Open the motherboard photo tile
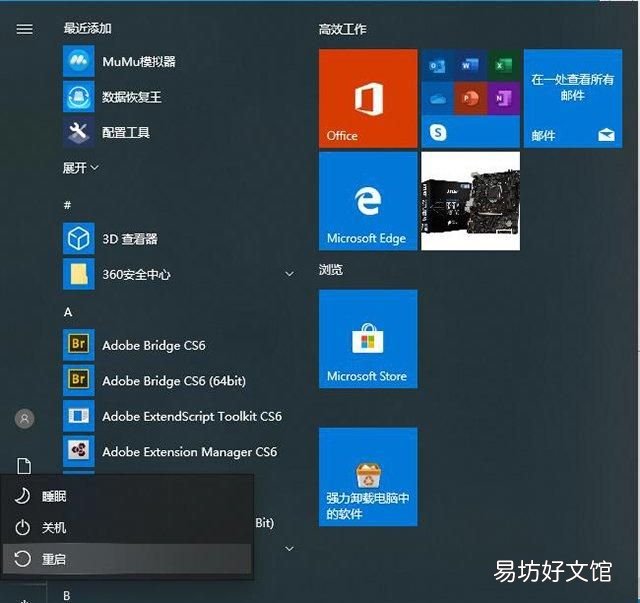The height and width of the screenshot is (603, 640). (x=470, y=201)
